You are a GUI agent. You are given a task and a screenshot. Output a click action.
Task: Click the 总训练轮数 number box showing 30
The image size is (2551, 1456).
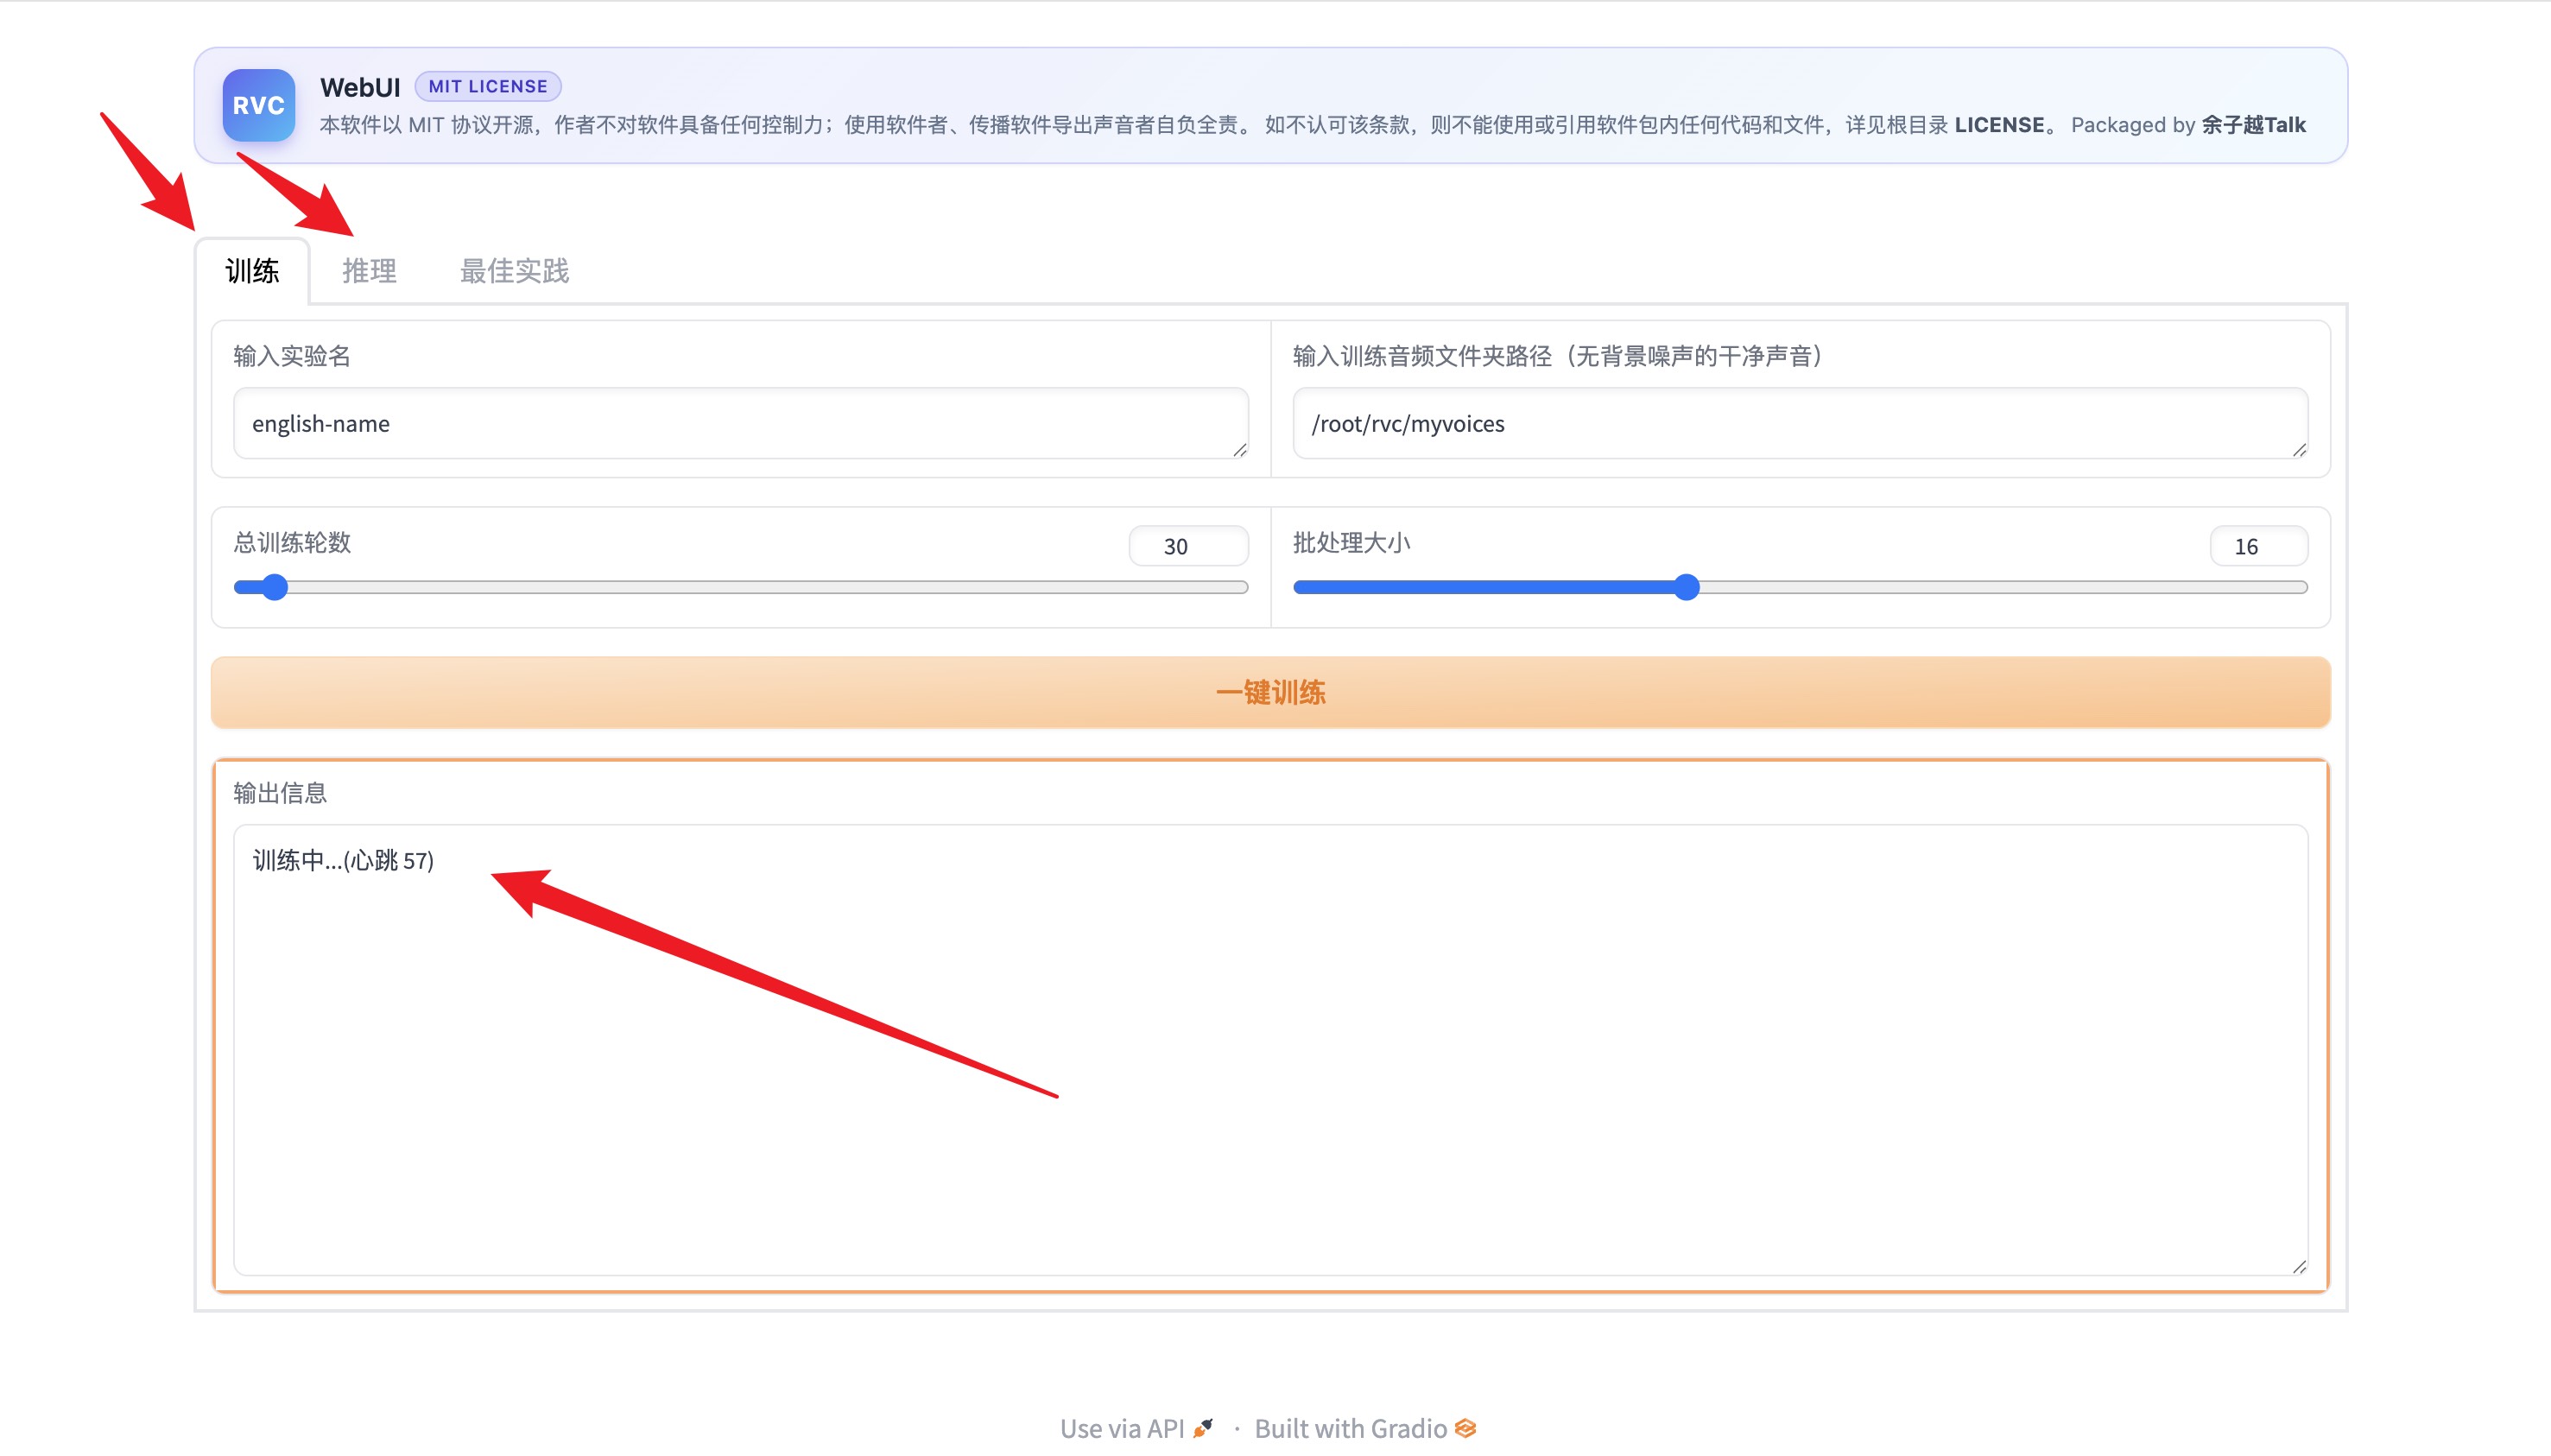coord(1188,546)
